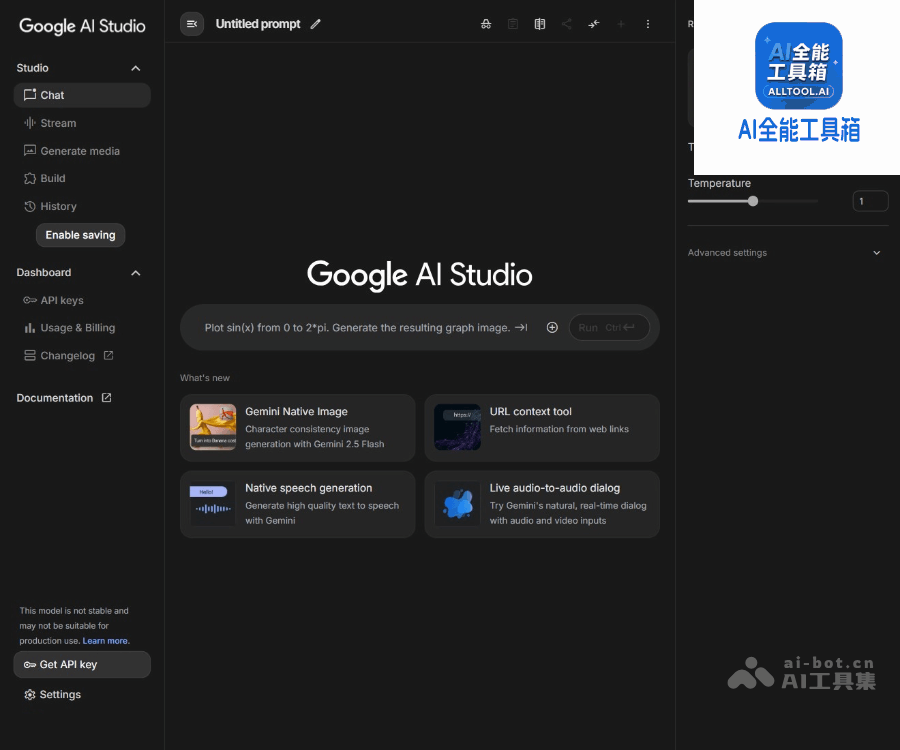Click the Get API key button

[x=82, y=664]
